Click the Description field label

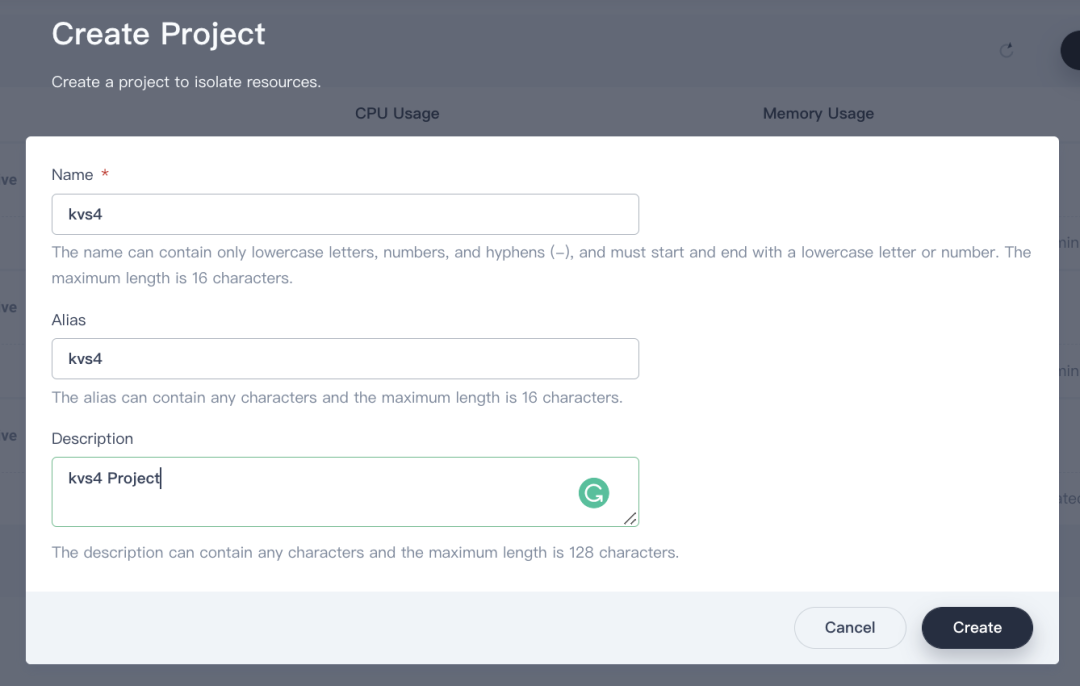click(92, 439)
